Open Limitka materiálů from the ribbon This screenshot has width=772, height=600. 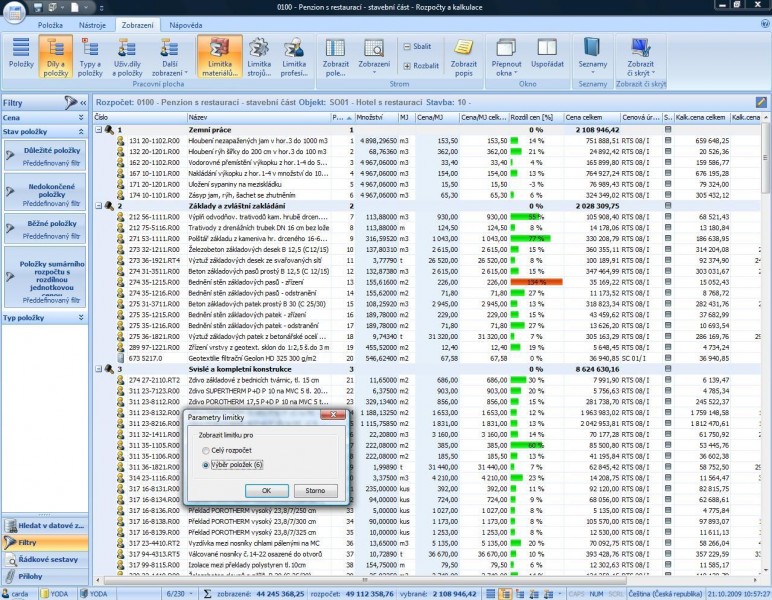pyautogui.click(x=219, y=56)
